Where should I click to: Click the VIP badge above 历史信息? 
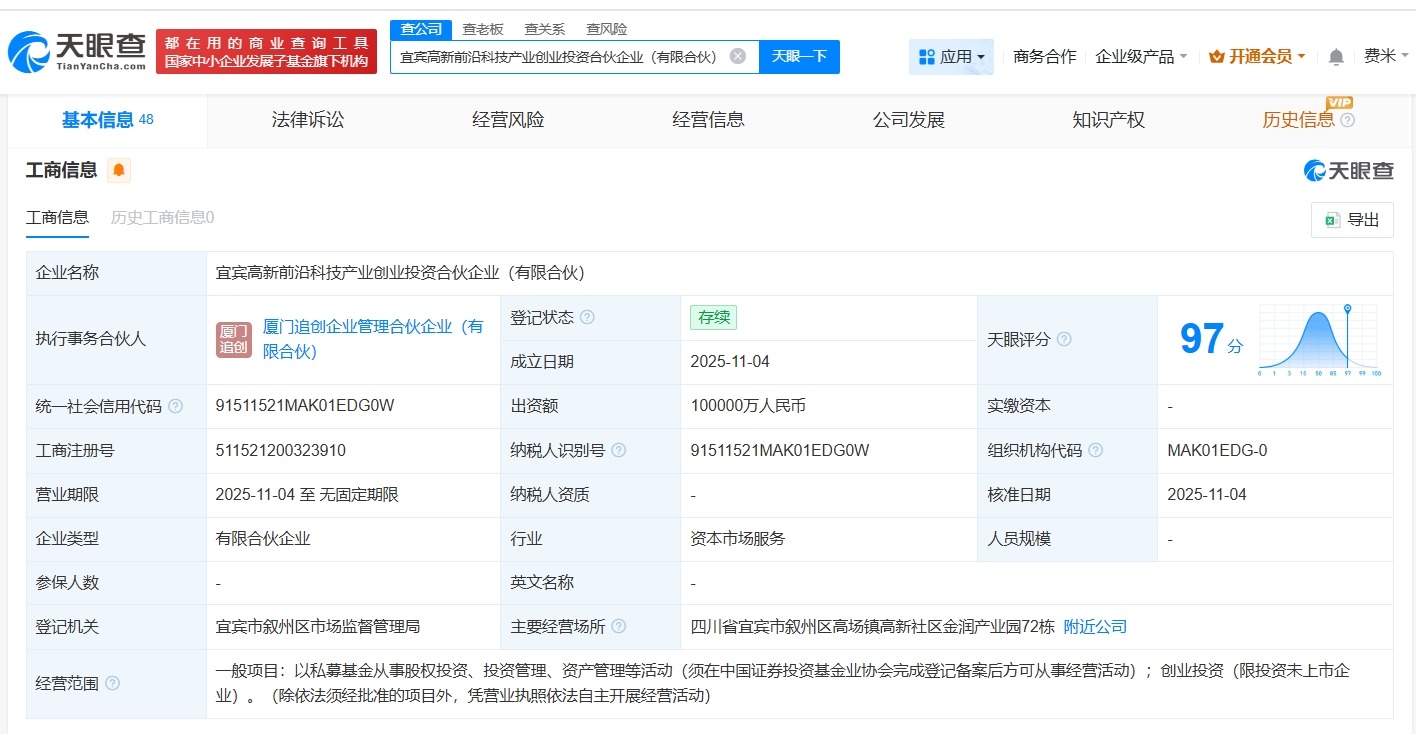point(1338,103)
